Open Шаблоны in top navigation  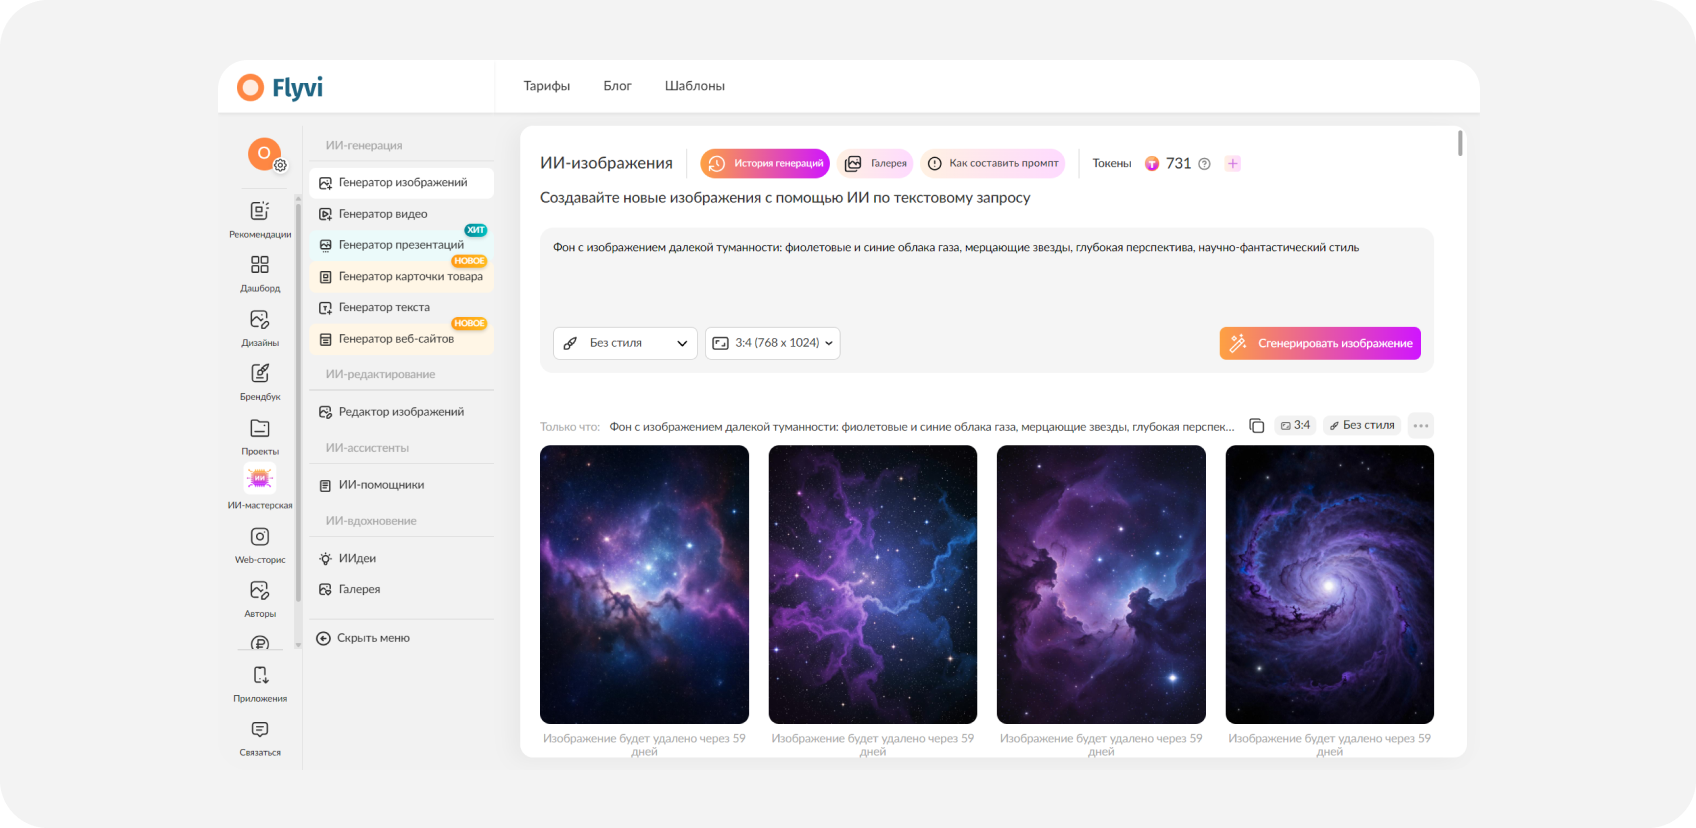[x=695, y=86]
